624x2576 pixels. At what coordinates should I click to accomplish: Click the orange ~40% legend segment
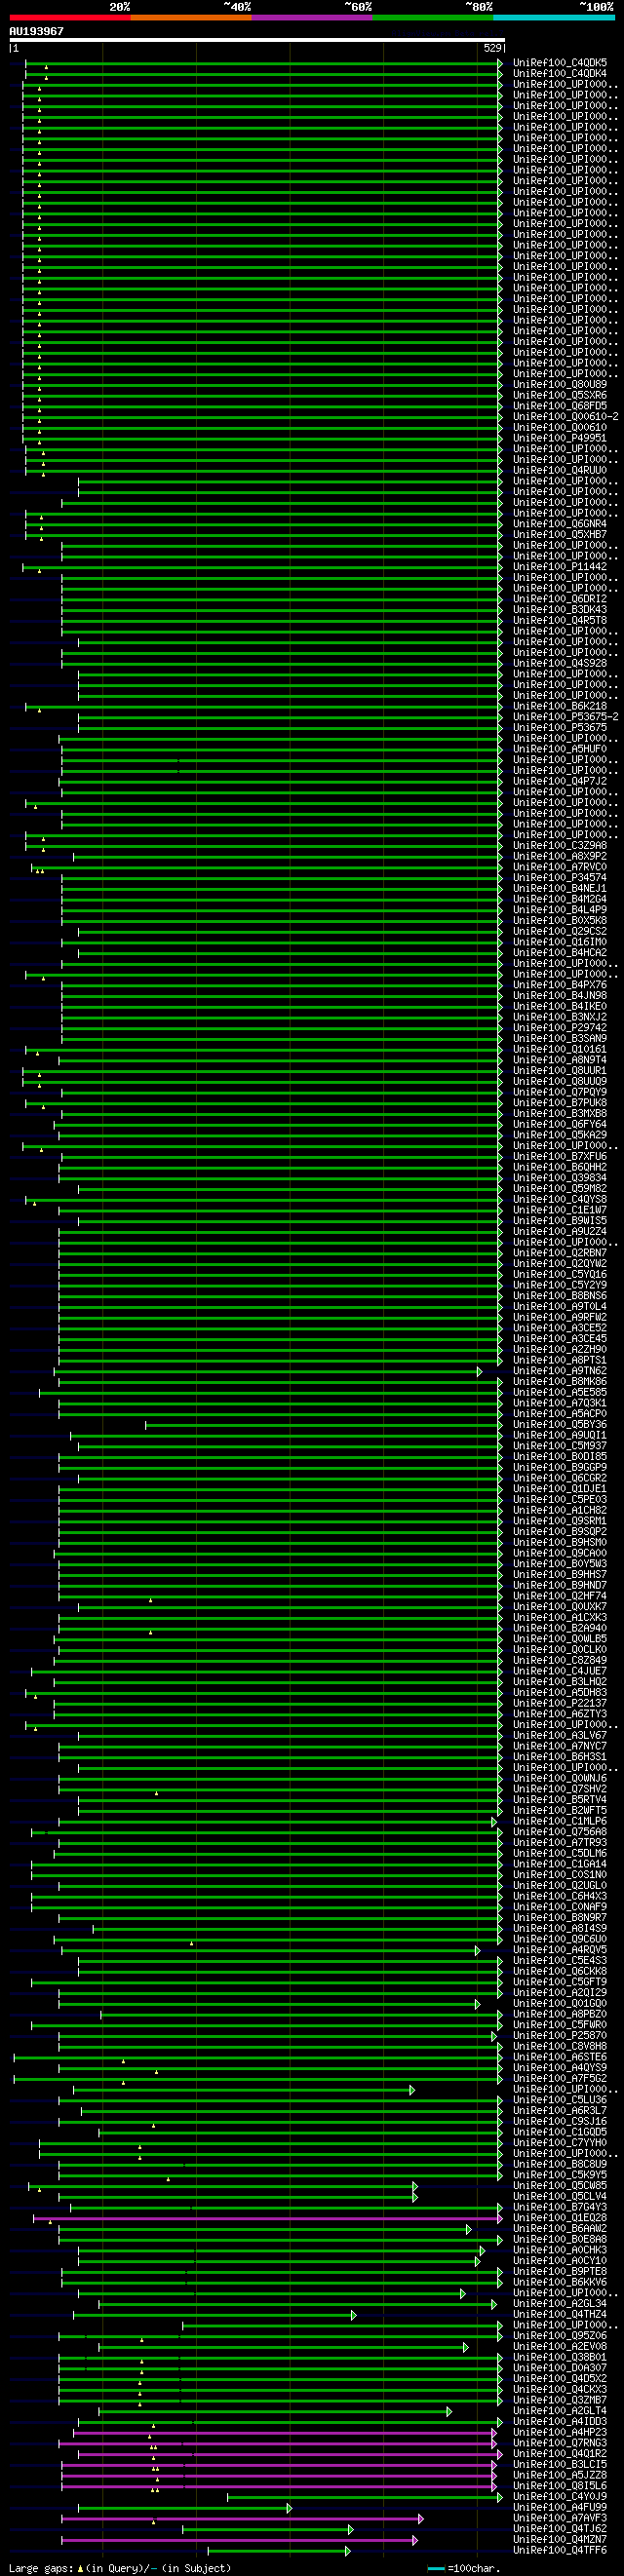191,17
